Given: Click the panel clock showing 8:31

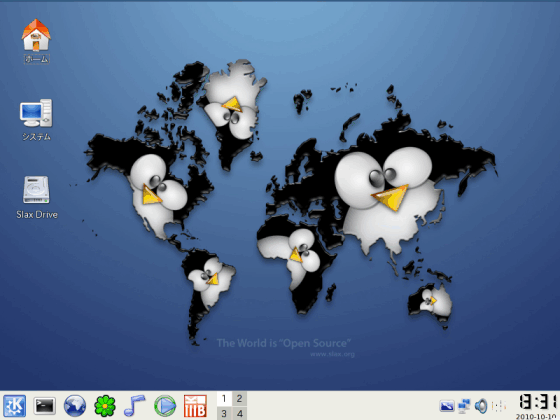Looking at the screenshot, I should [539, 401].
